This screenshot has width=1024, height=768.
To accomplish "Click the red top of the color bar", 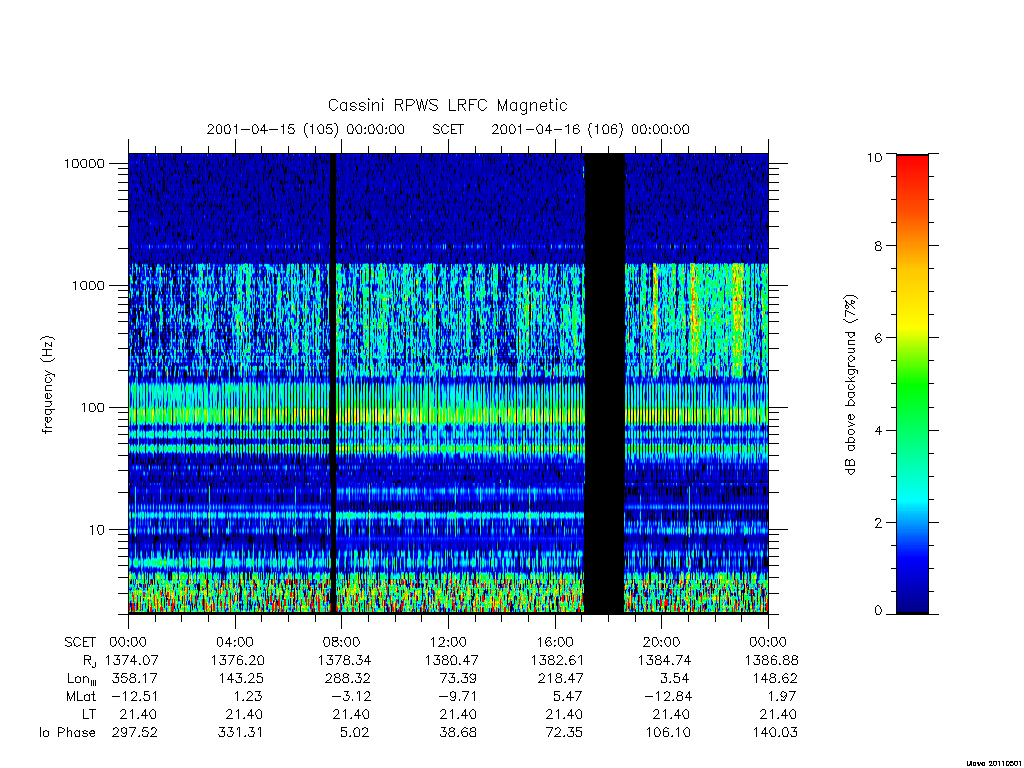I will click(912, 165).
